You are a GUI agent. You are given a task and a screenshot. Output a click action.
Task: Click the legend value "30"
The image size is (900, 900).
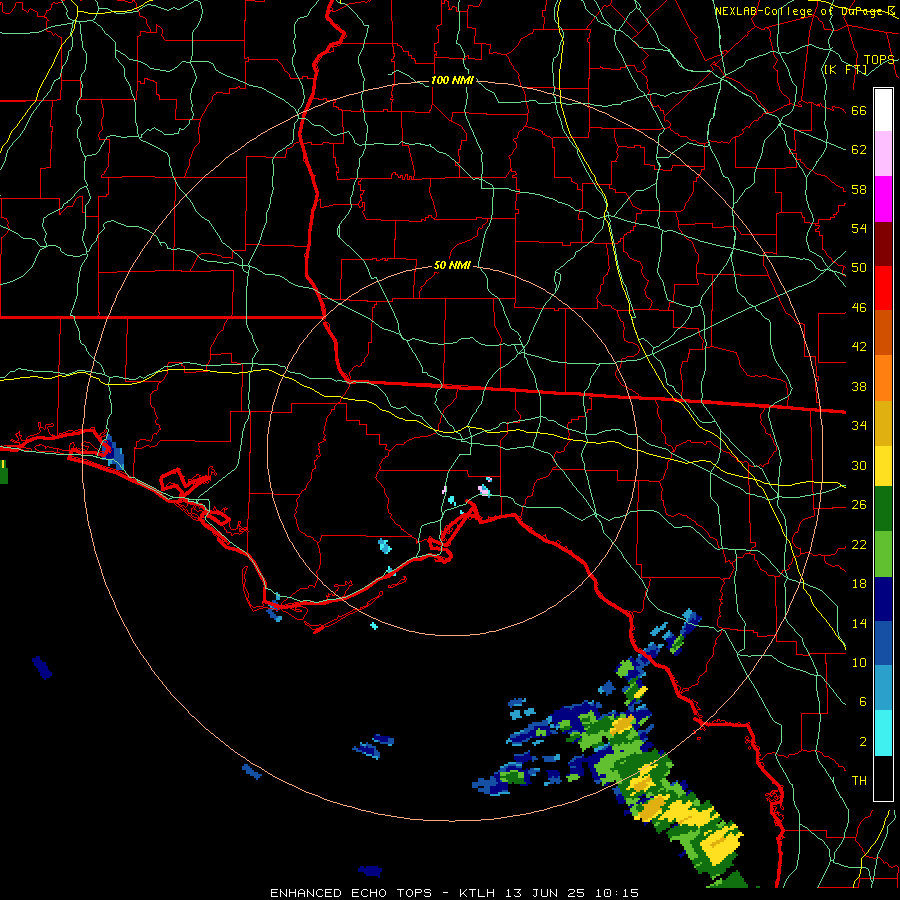(x=859, y=465)
